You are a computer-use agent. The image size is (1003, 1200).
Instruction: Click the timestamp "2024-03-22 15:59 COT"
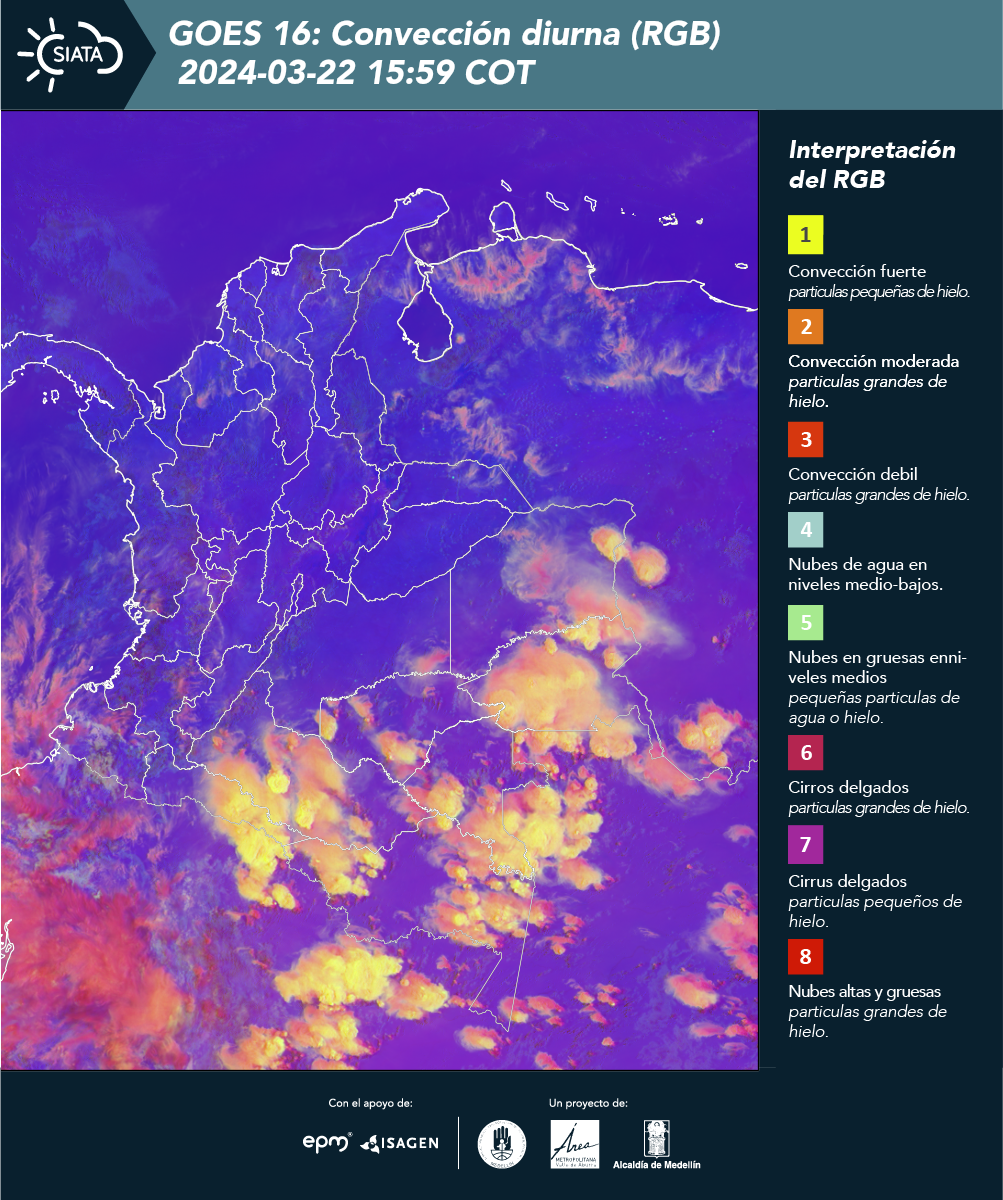pyautogui.click(x=357, y=73)
